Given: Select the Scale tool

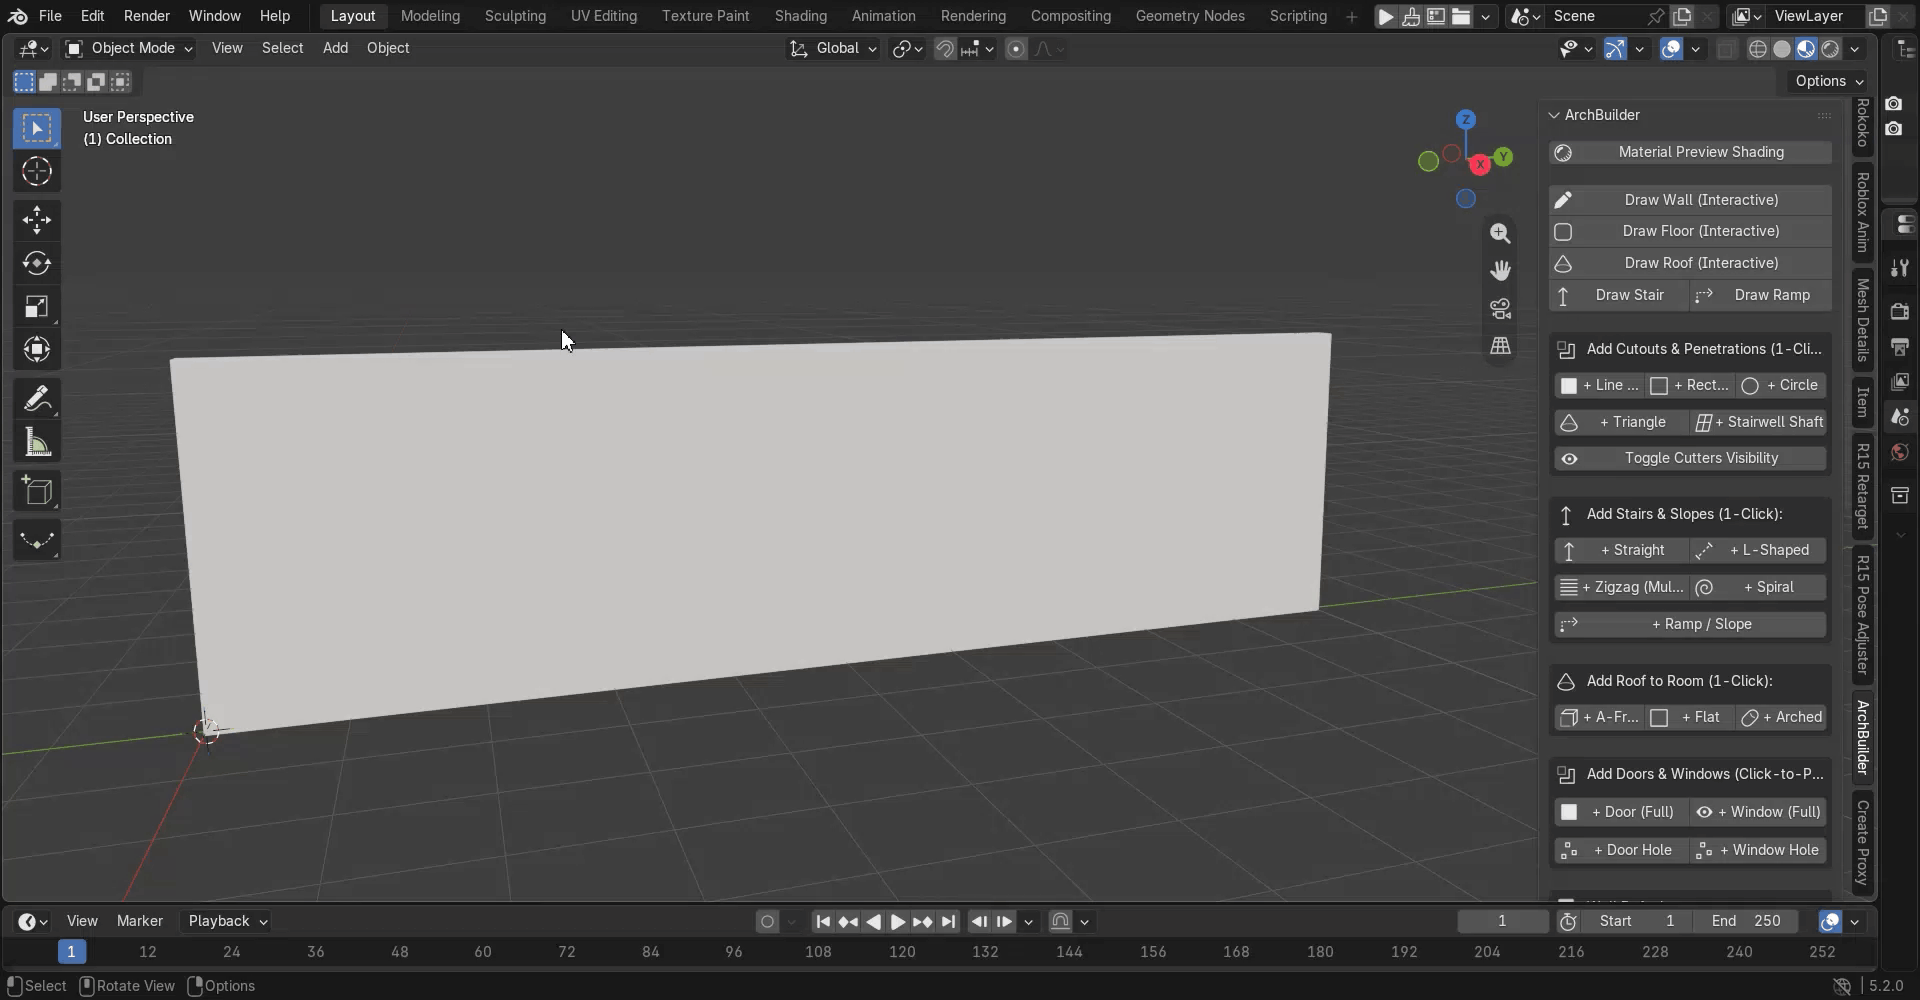Looking at the screenshot, I should [x=37, y=307].
